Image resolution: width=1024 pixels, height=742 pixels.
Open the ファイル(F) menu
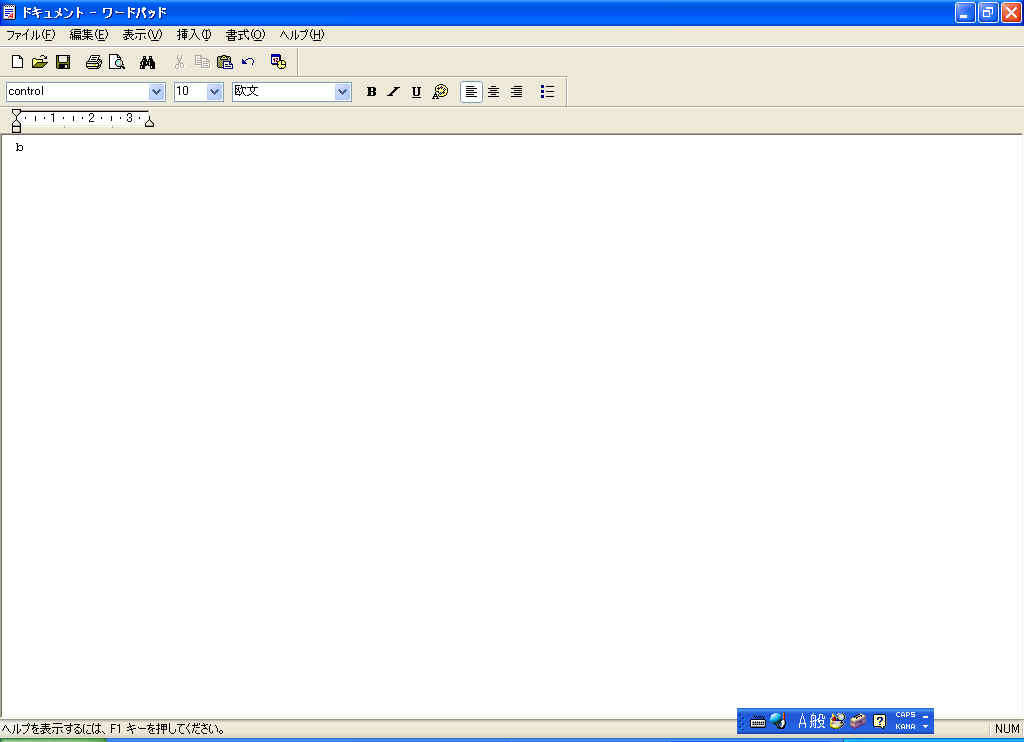pyautogui.click(x=30, y=35)
